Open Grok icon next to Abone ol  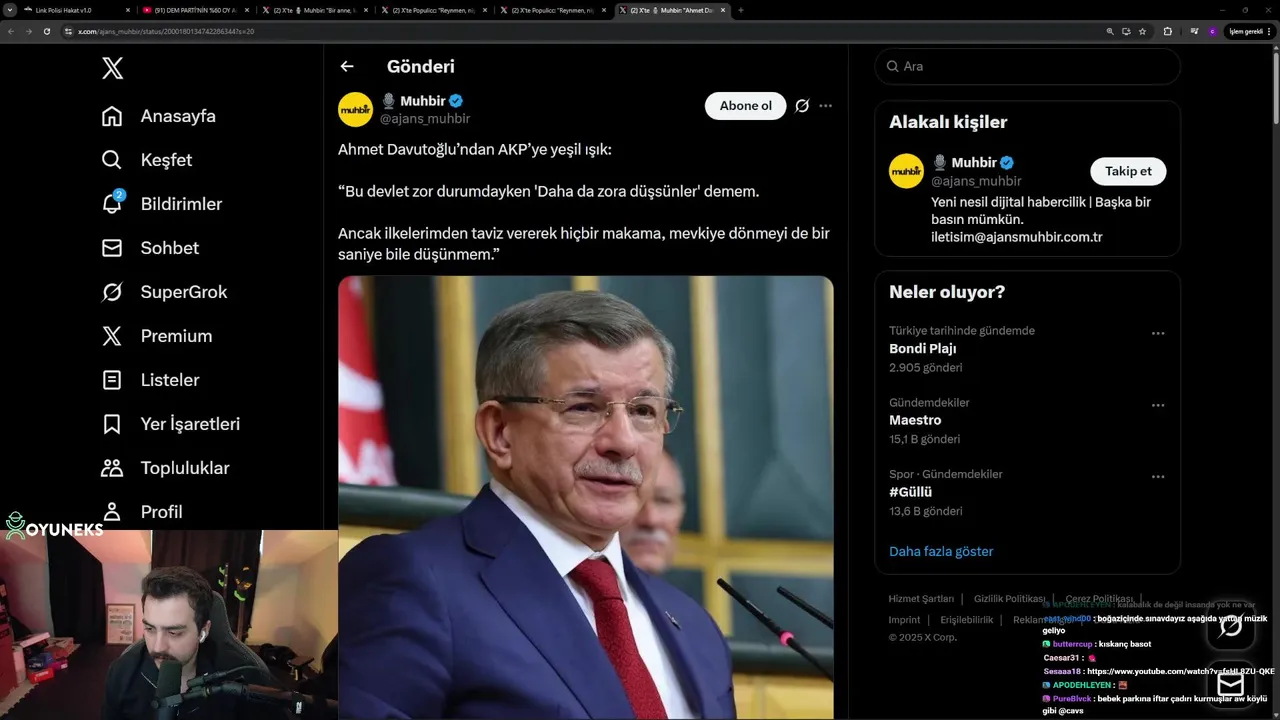click(x=802, y=106)
